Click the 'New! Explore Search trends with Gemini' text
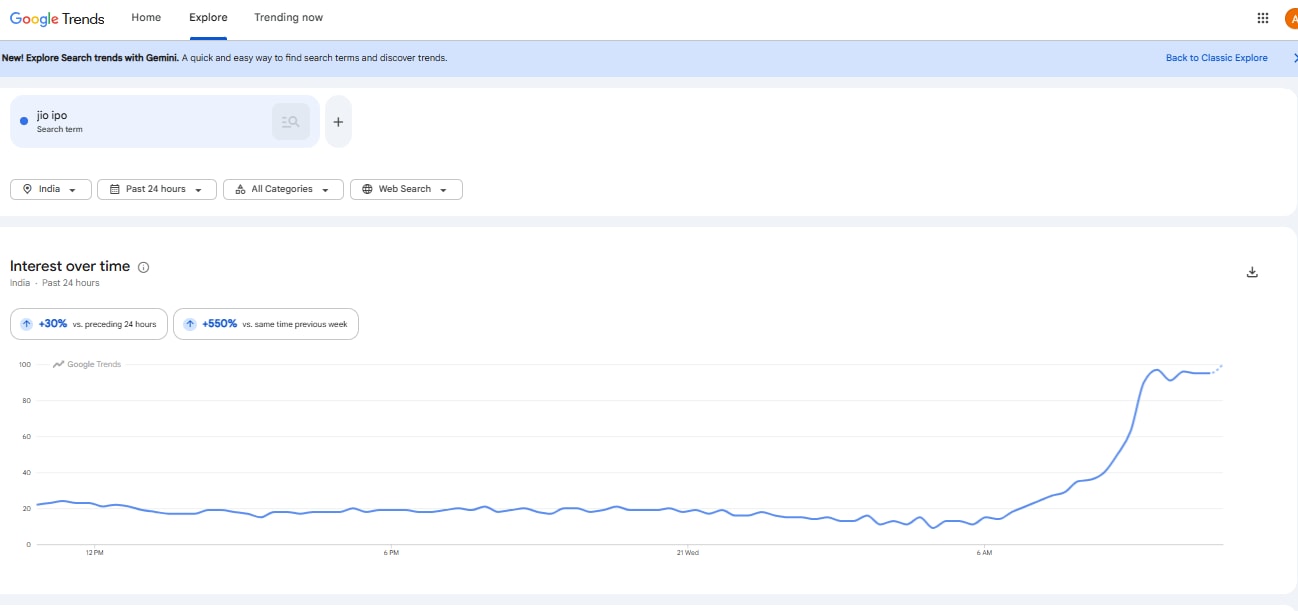The width and height of the screenshot is (1298, 611). tap(90, 58)
